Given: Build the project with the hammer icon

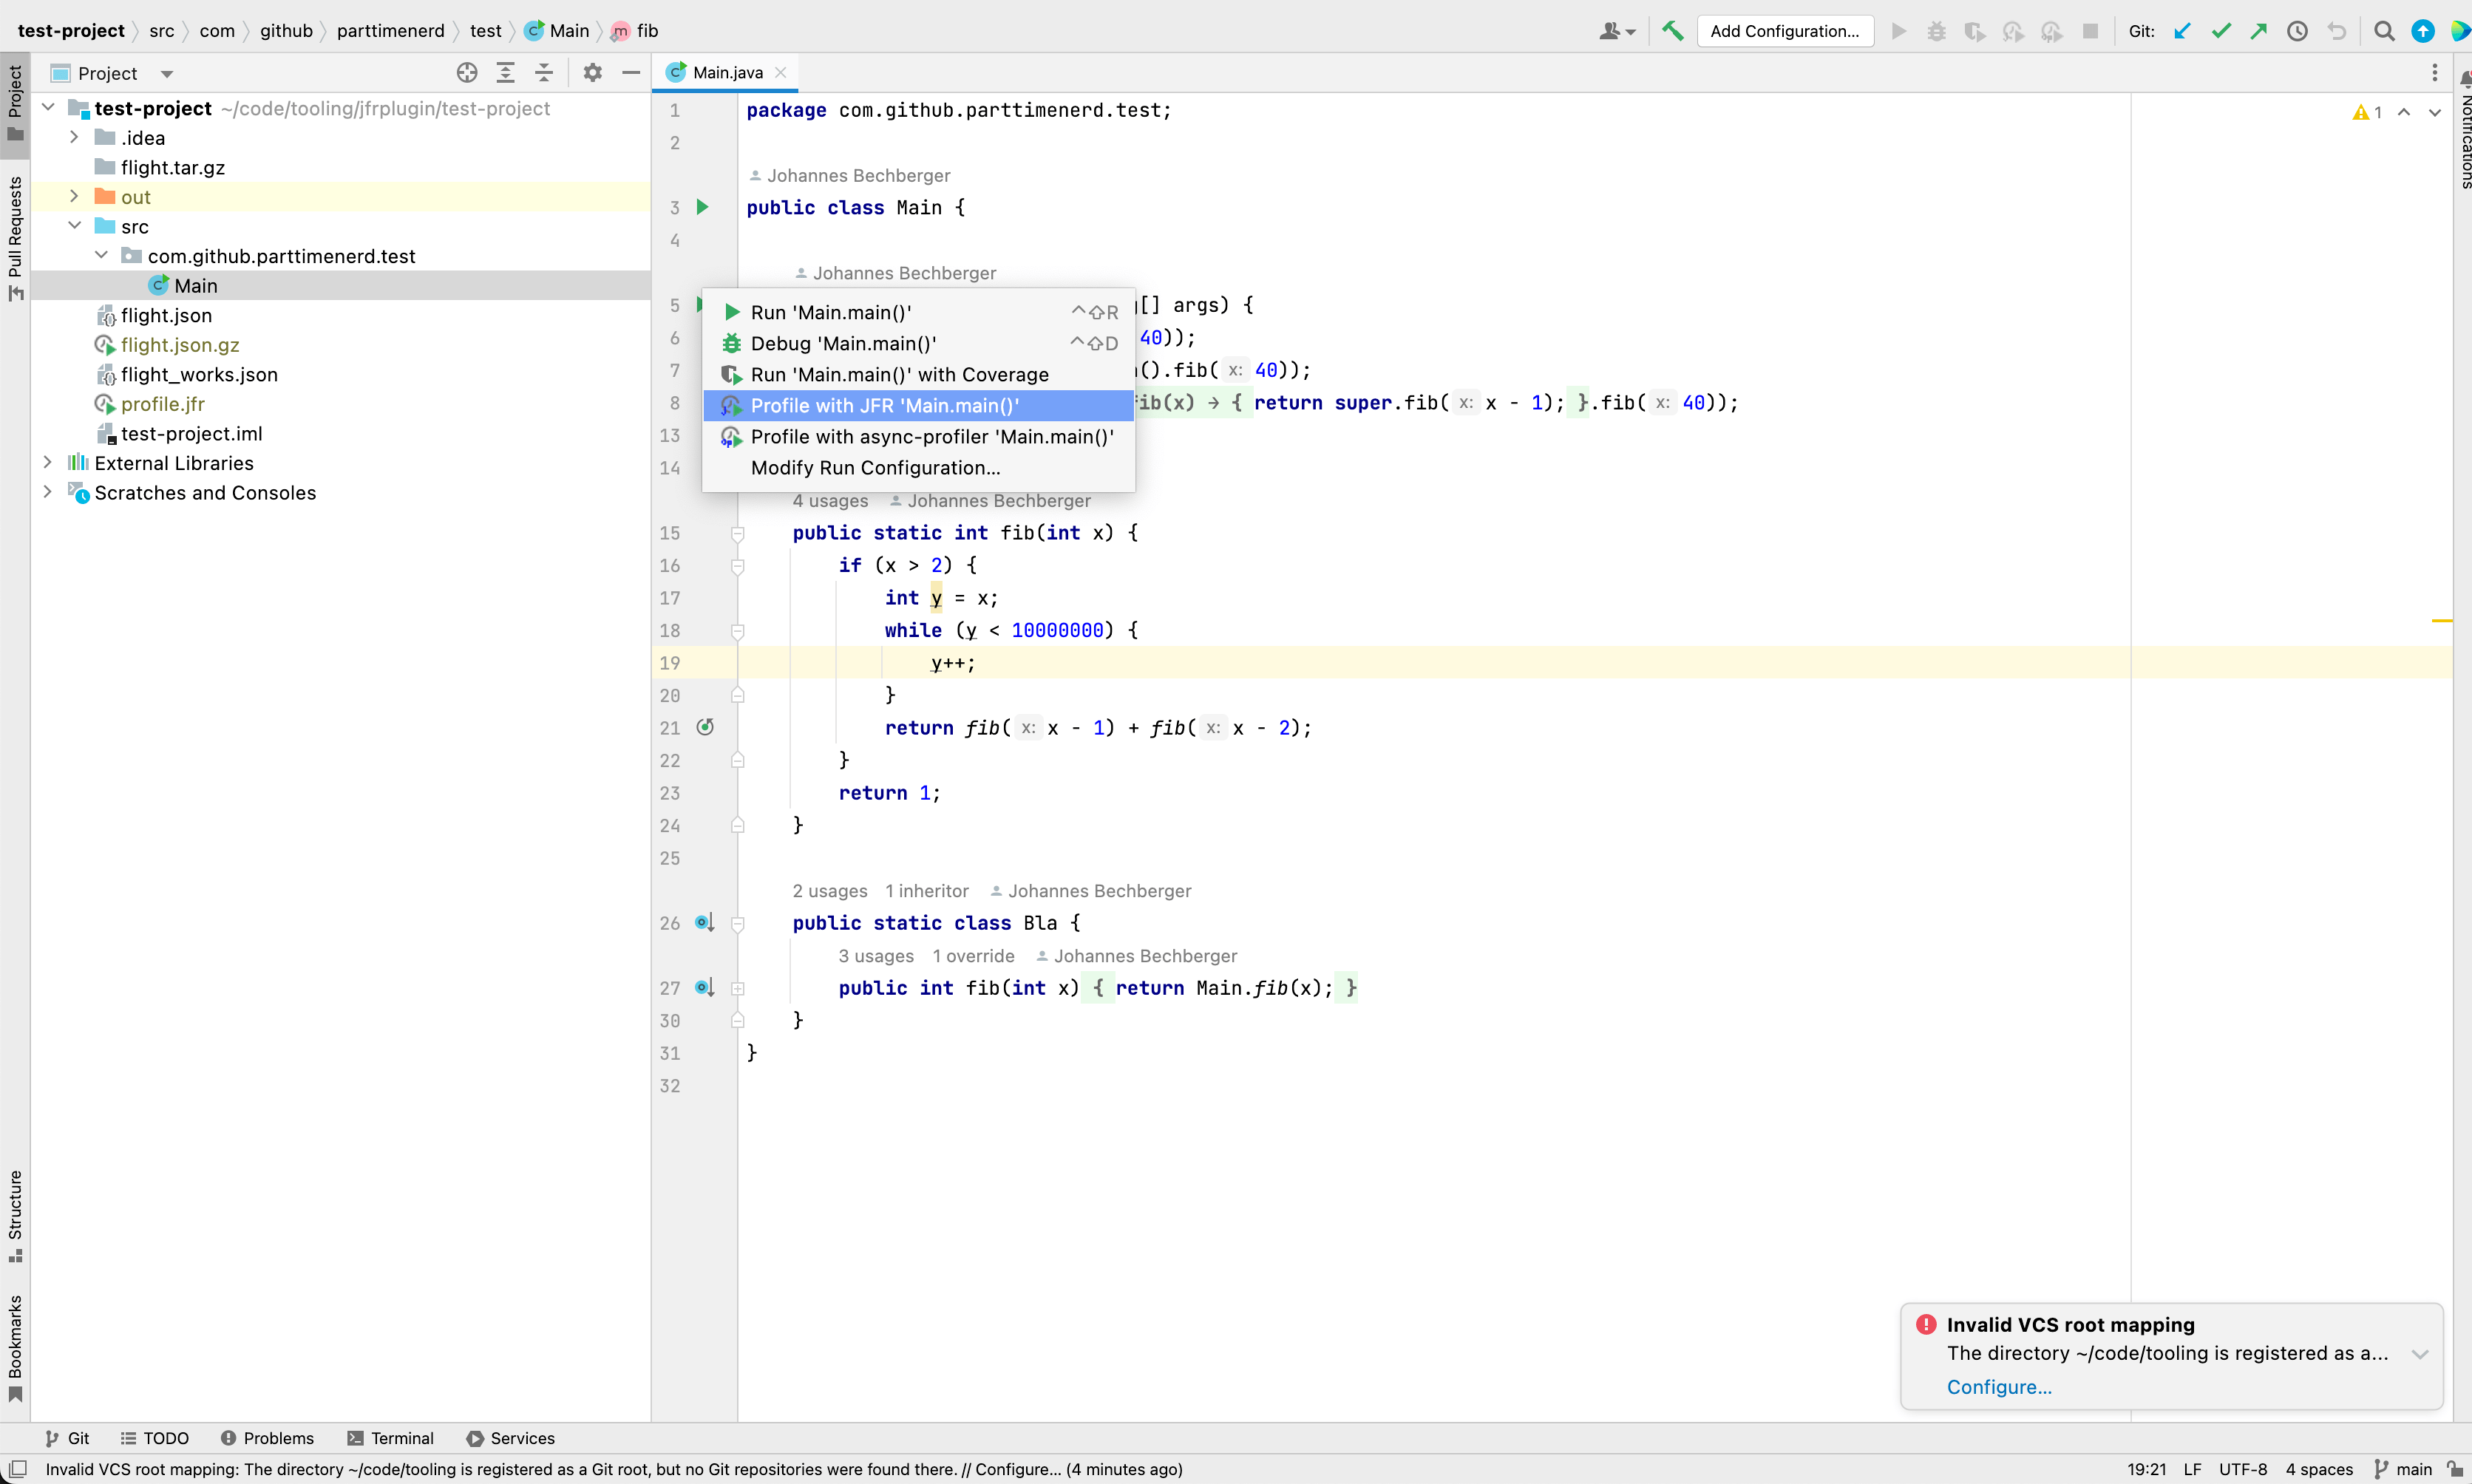Looking at the screenshot, I should pos(1672,31).
